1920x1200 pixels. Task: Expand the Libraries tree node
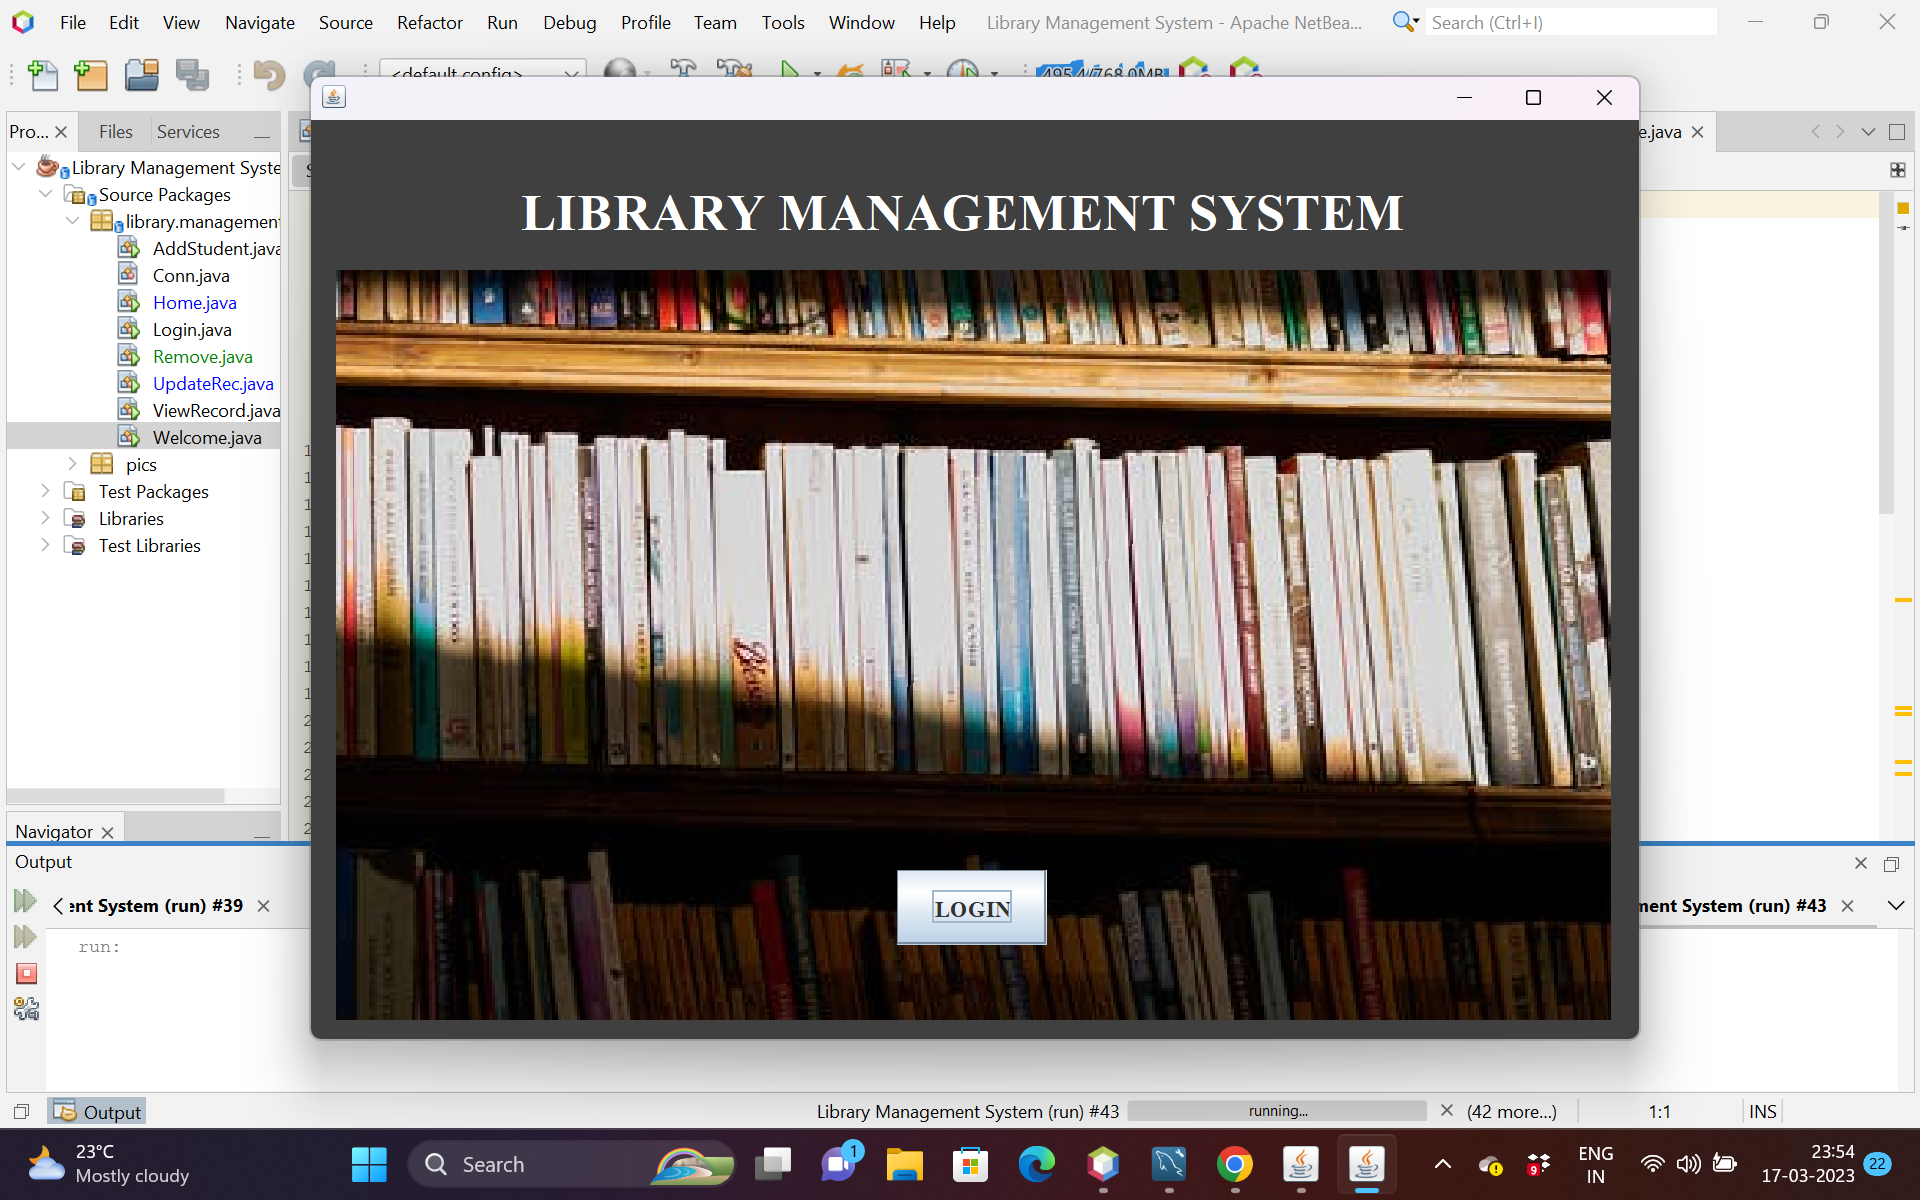(x=45, y=518)
